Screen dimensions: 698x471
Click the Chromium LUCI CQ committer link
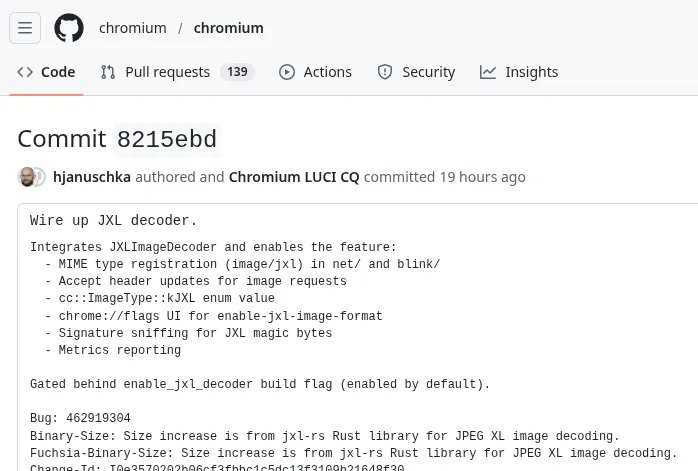click(x=293, y=177)
